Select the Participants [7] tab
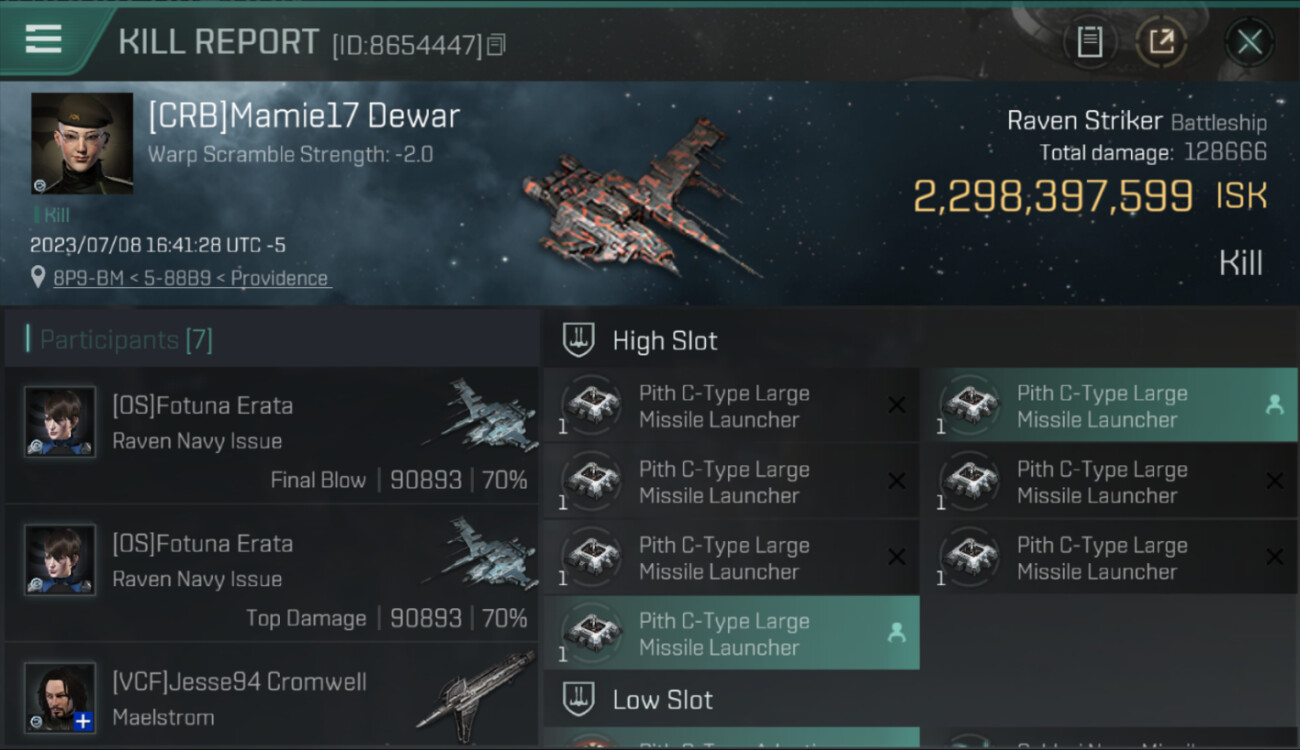Viewport: 1300px width, 750px height. tap(126, 340)
